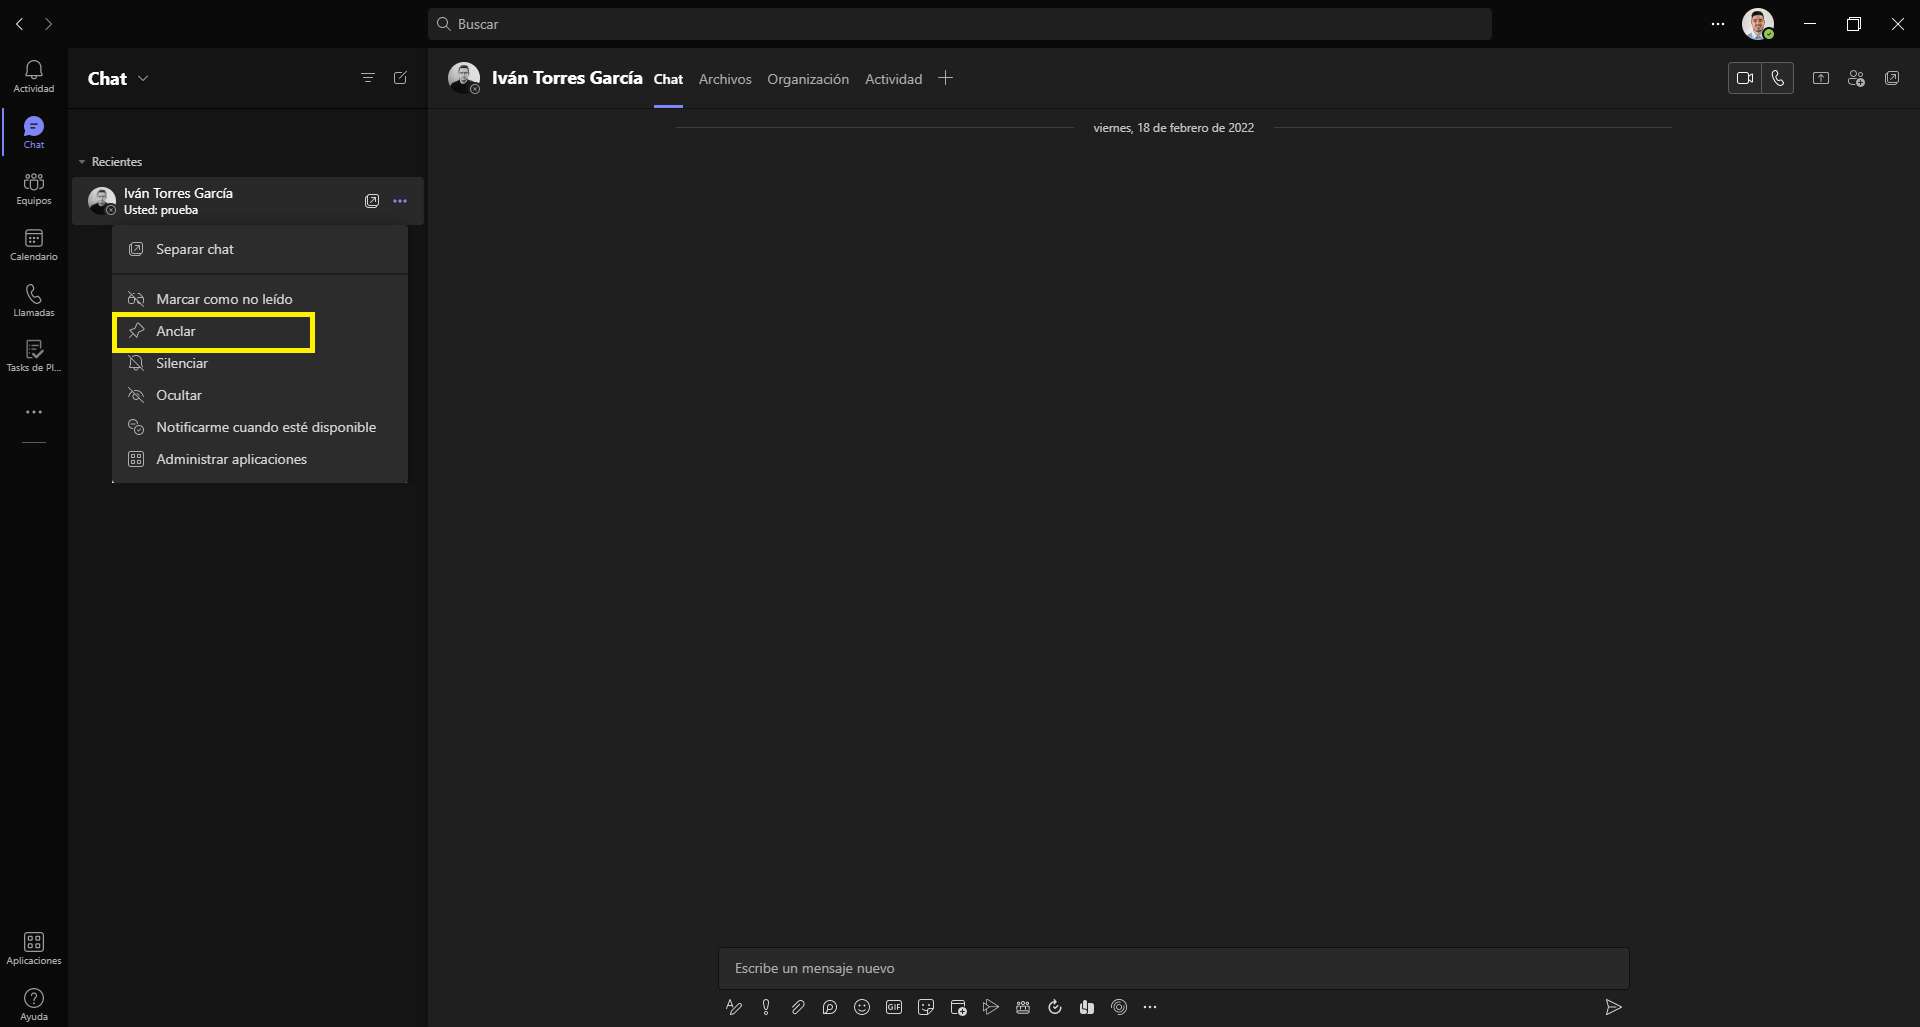The image size is (1920, 1027).
Task: Open the message Format options
Action: tap(734, 1007)
